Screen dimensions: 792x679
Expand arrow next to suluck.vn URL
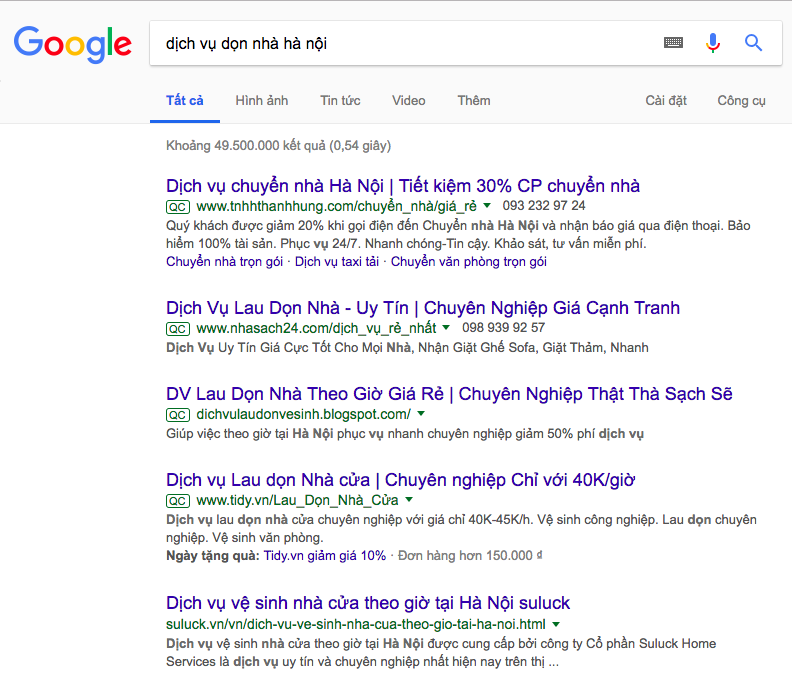[556, 624]
